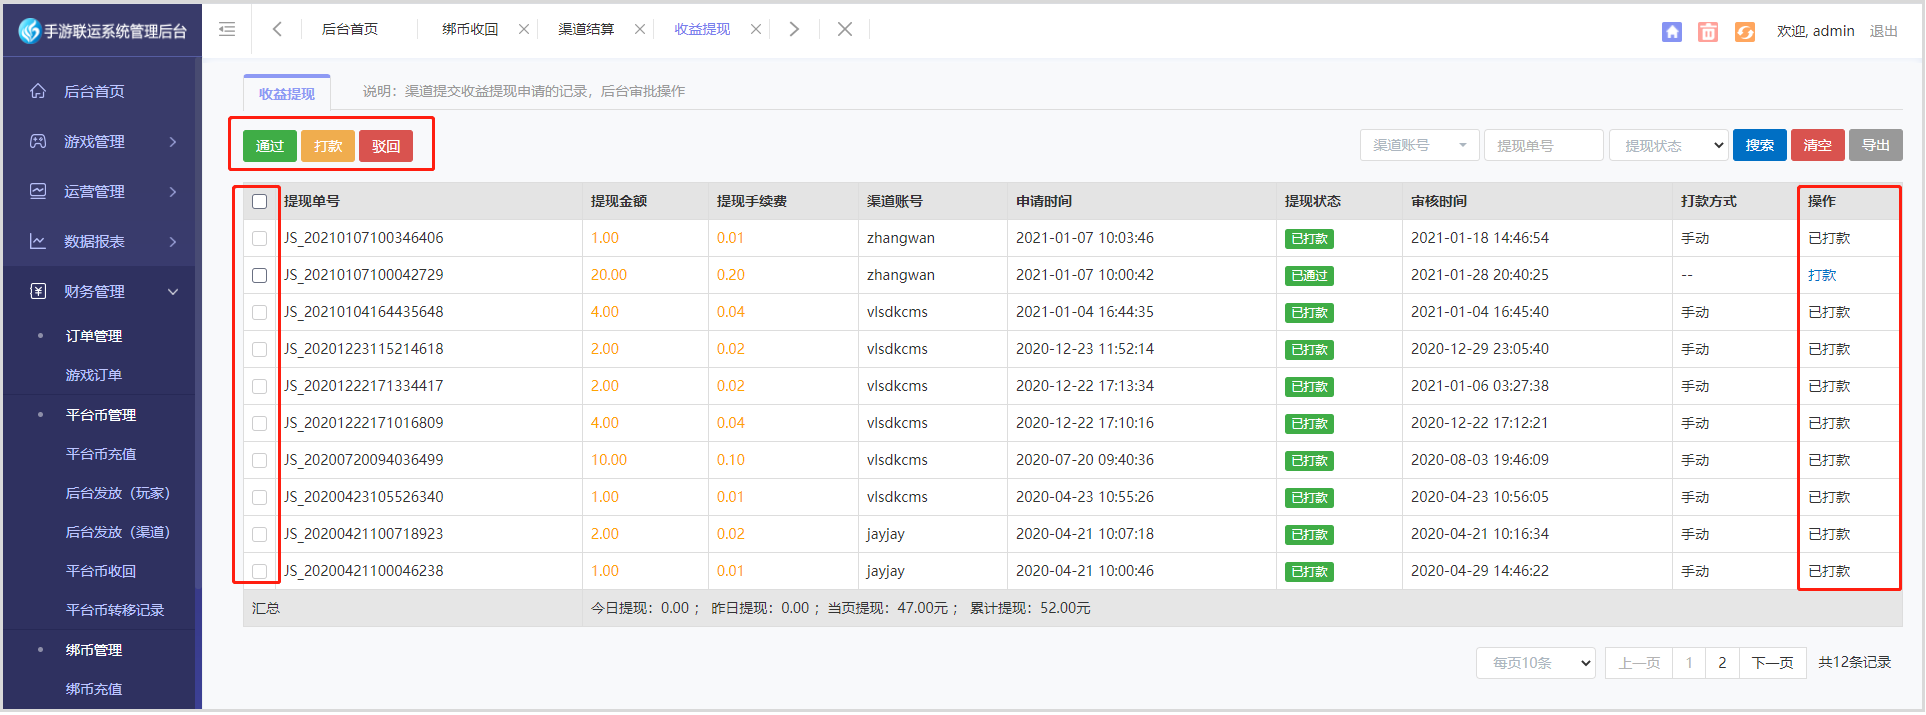The width and height of the screenshot is (1926, 715).
Task: Click the 退出 logout link
Action: [1884, 31]
